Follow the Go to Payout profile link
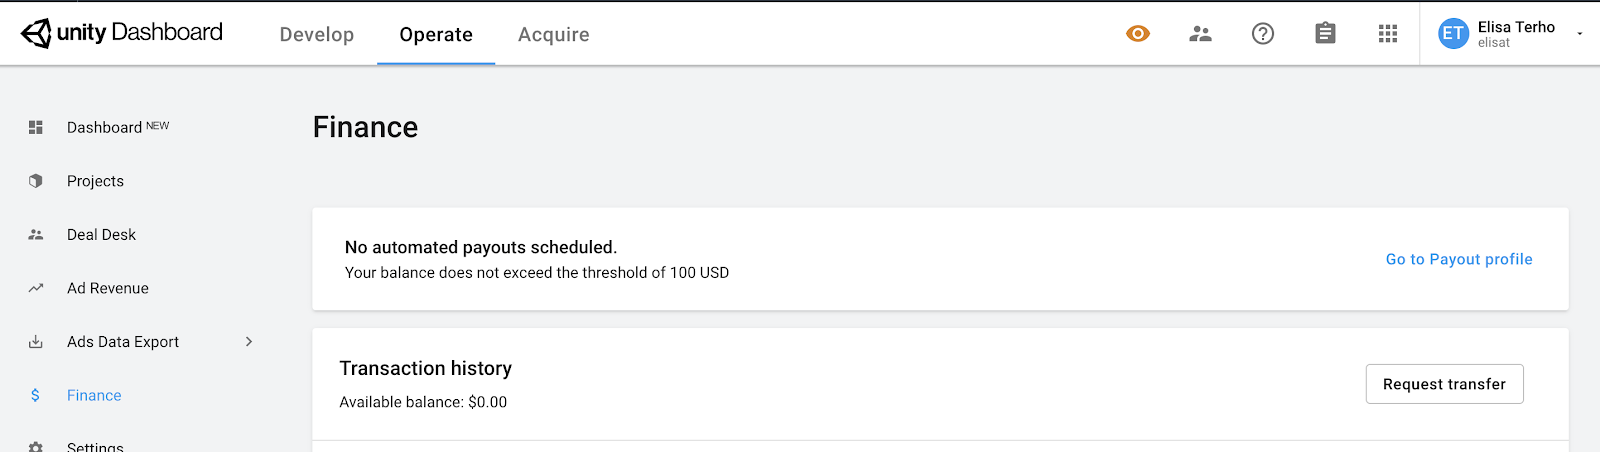This screenshot has width=1600, height=452. click(x=1459, y=259)
